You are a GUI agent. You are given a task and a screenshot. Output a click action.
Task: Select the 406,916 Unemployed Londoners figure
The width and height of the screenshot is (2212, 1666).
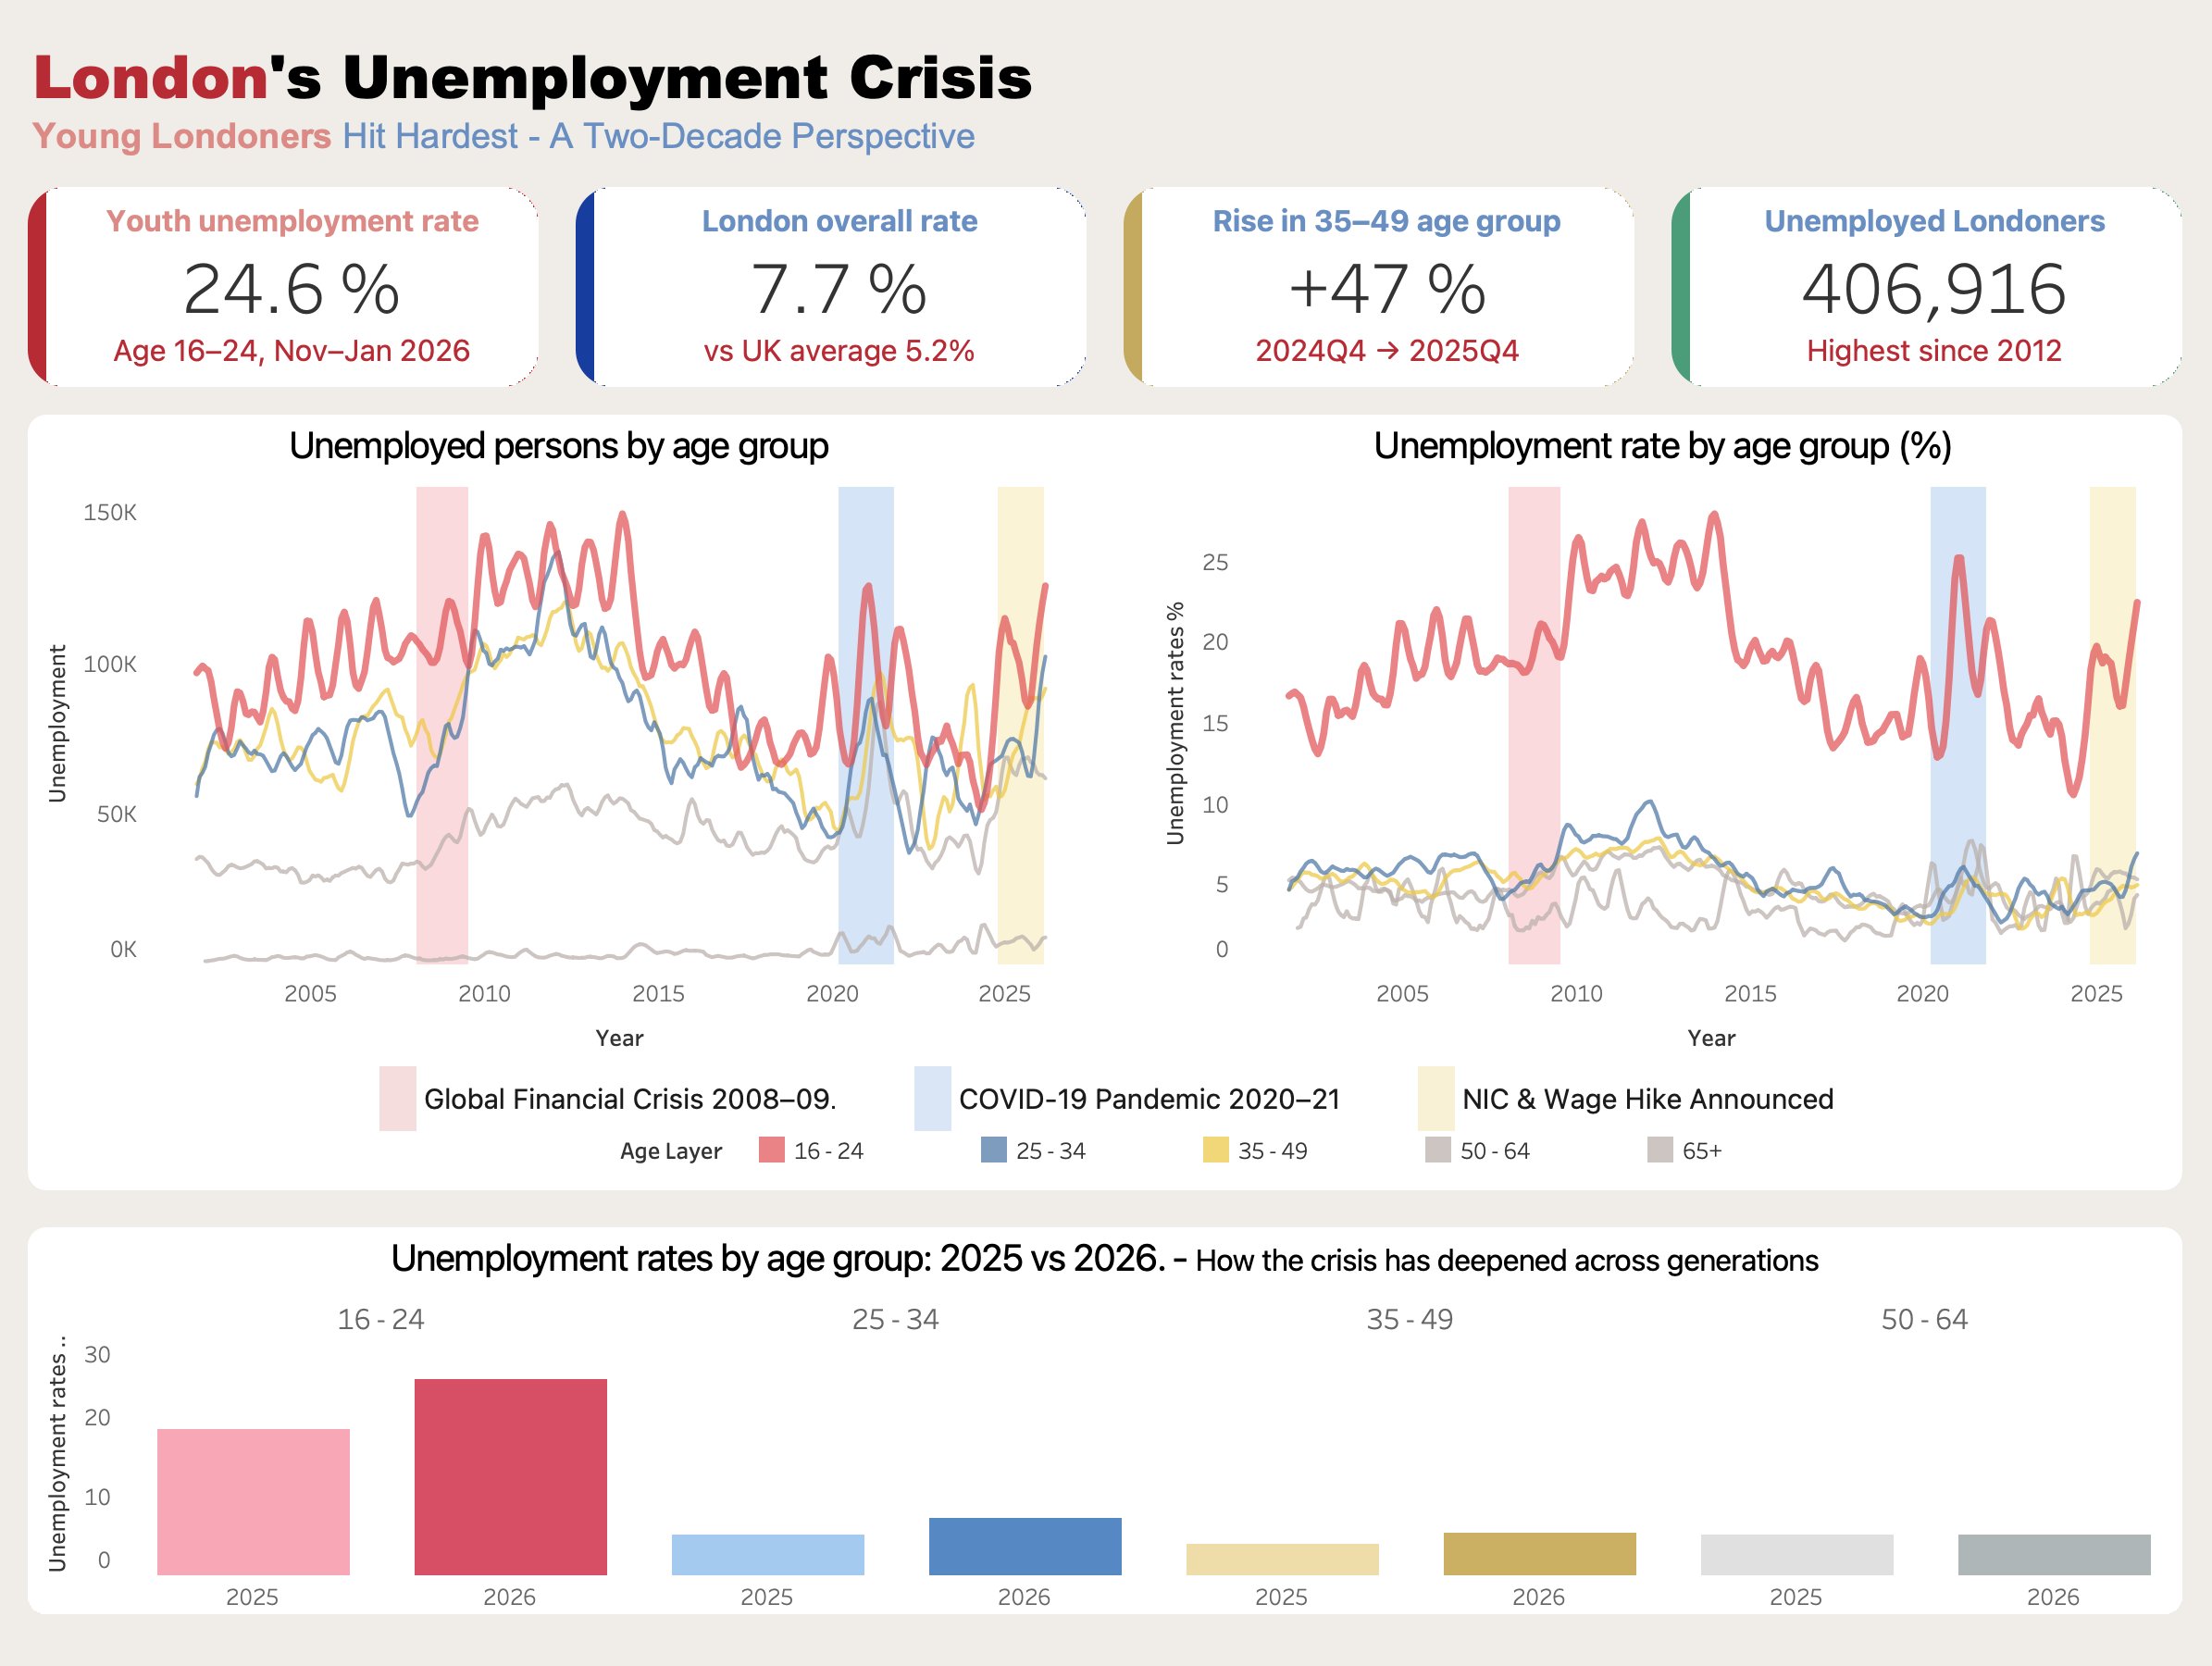click(1933, 289)
